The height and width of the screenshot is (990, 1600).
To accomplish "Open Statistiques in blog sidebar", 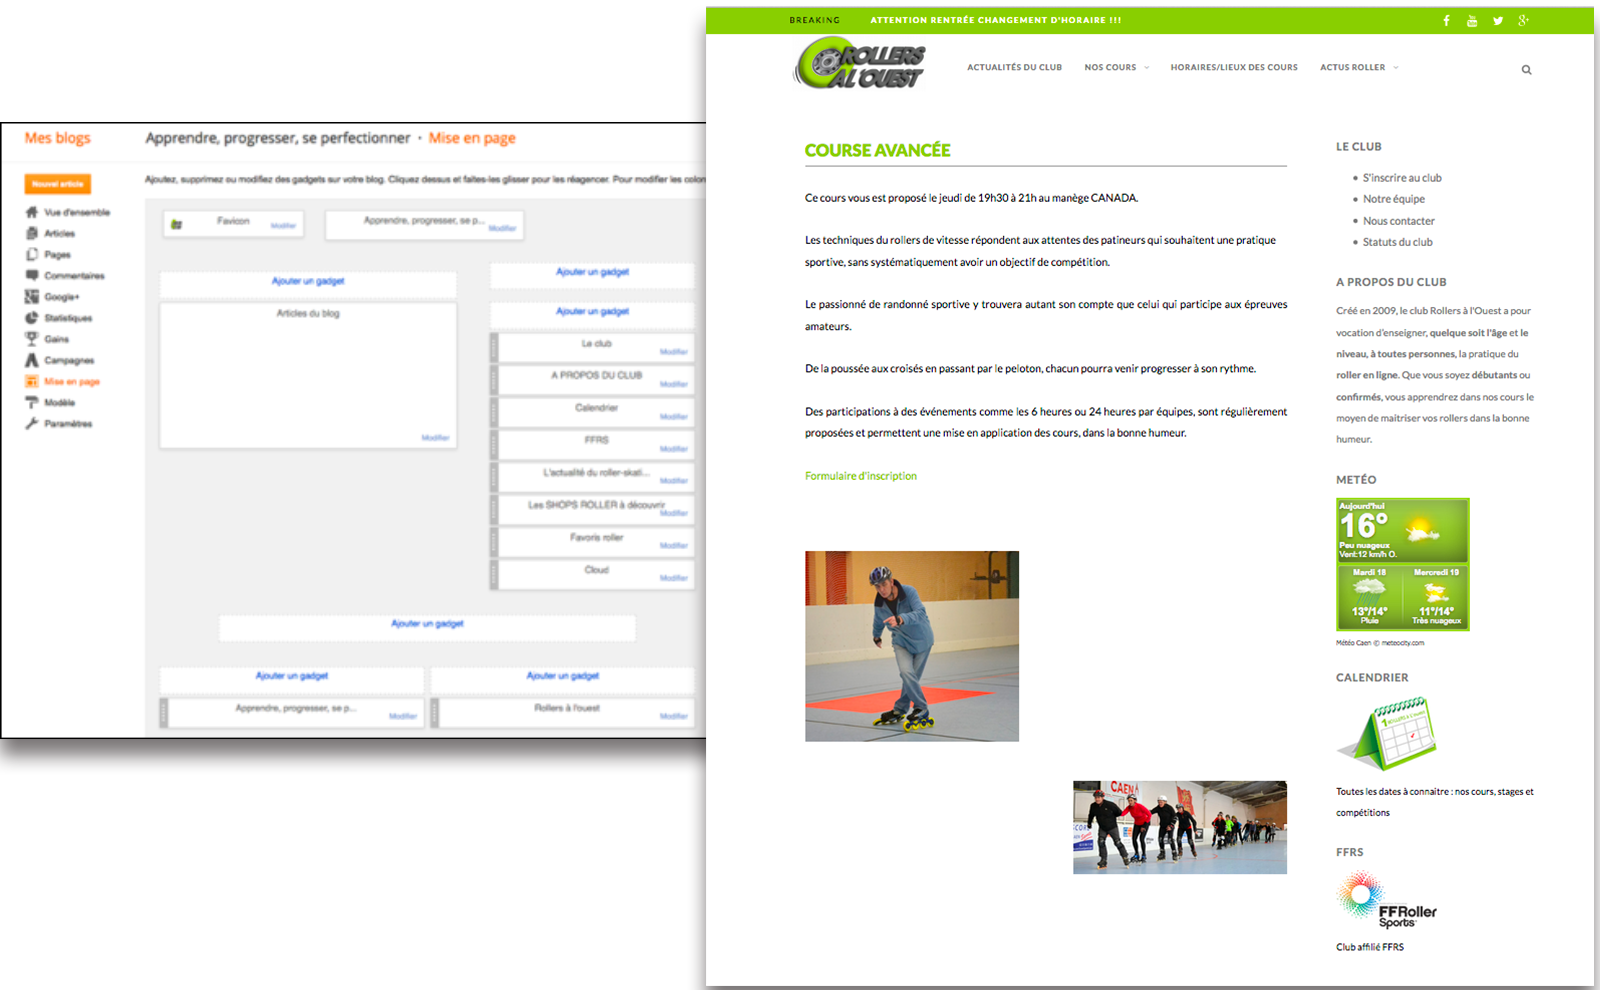I will [67, 318].
